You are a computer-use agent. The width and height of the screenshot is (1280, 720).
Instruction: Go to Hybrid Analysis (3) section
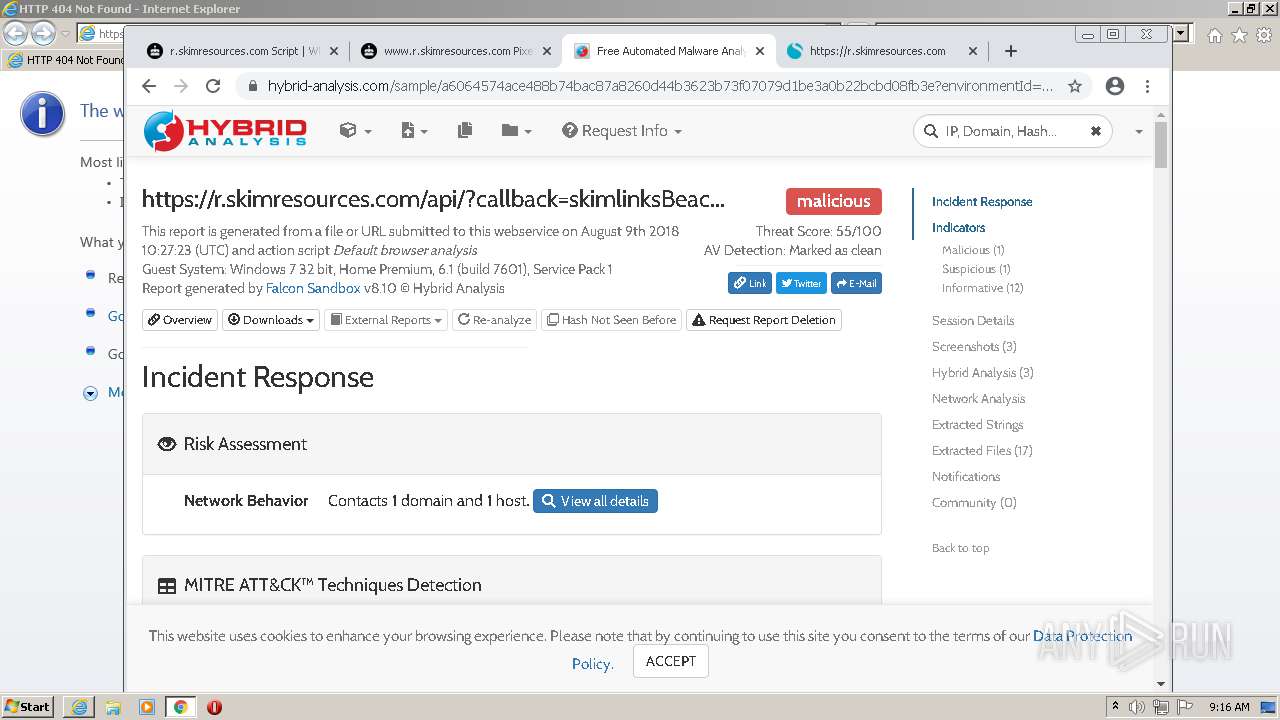pos(982,372)
